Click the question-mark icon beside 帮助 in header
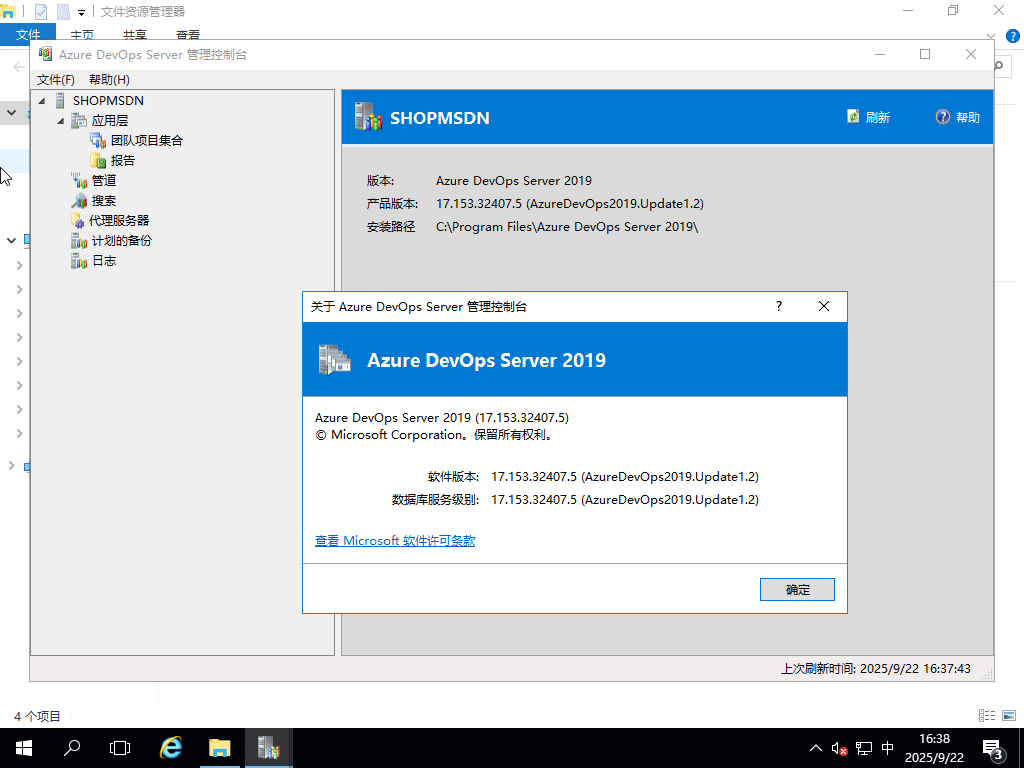Image resolution: width=1024 pixels, height=768 pixels. click(942, 117)
